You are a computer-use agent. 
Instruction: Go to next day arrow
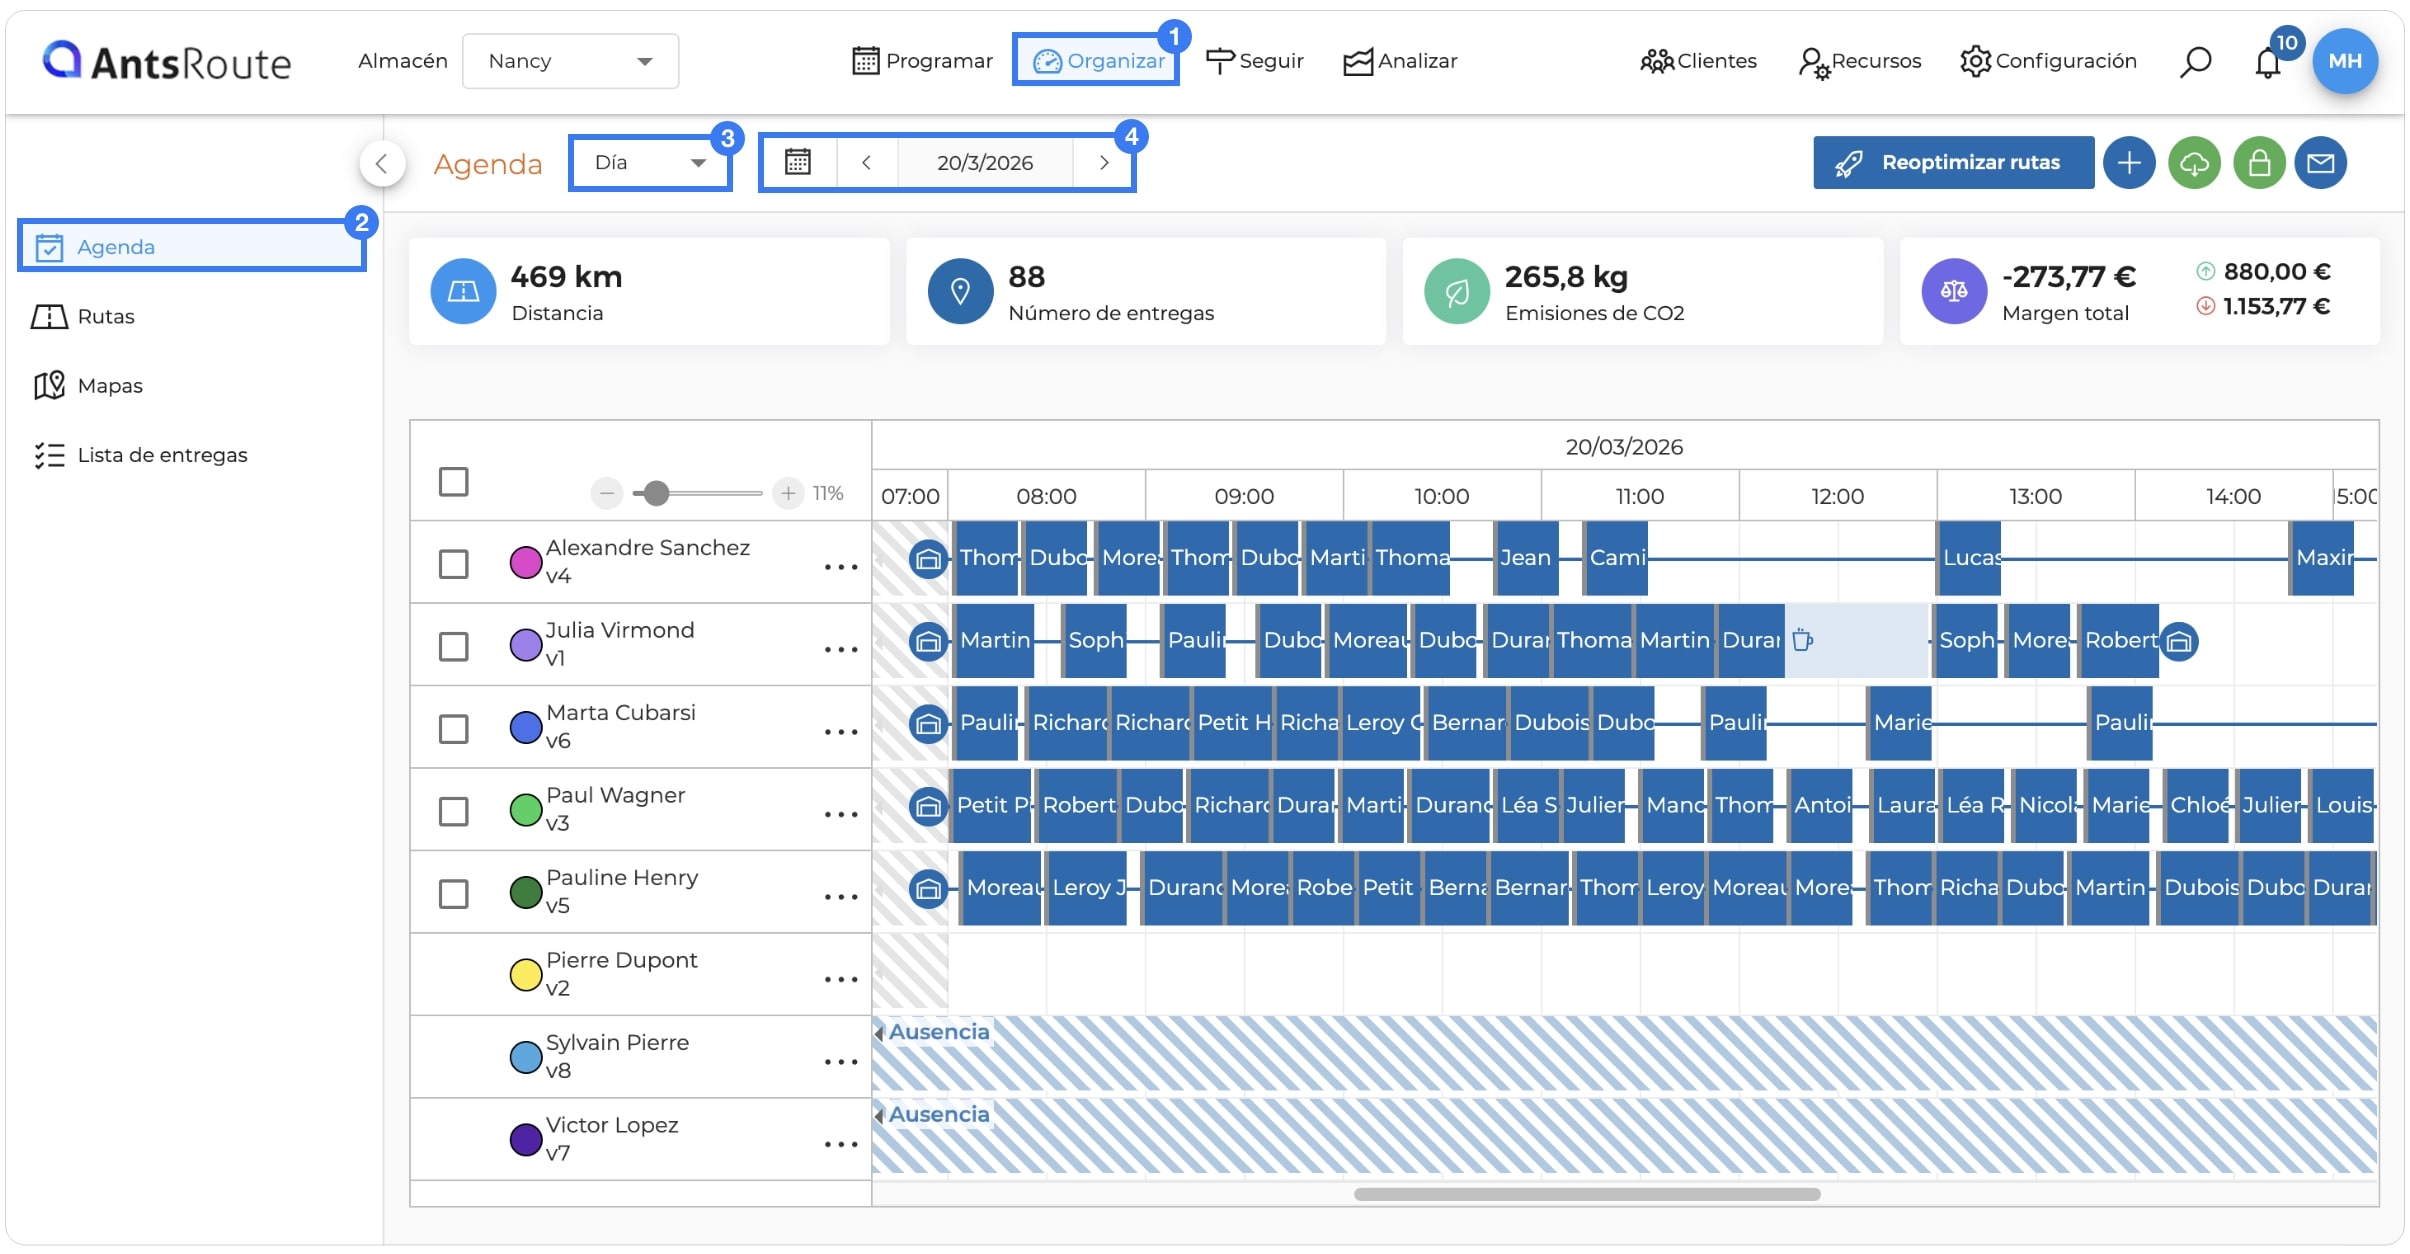tap(1103, 162)
